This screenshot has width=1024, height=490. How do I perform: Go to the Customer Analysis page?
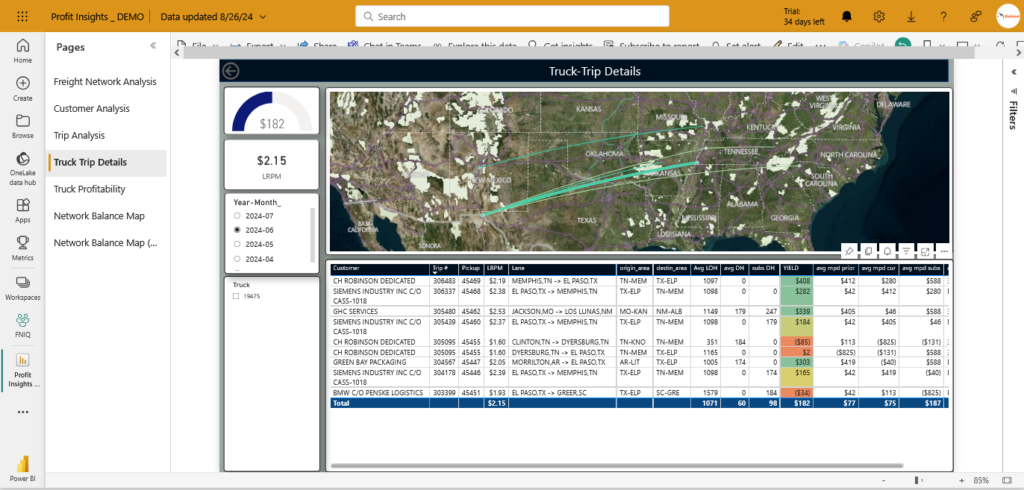pyautogui.click(x=91, y=108)
